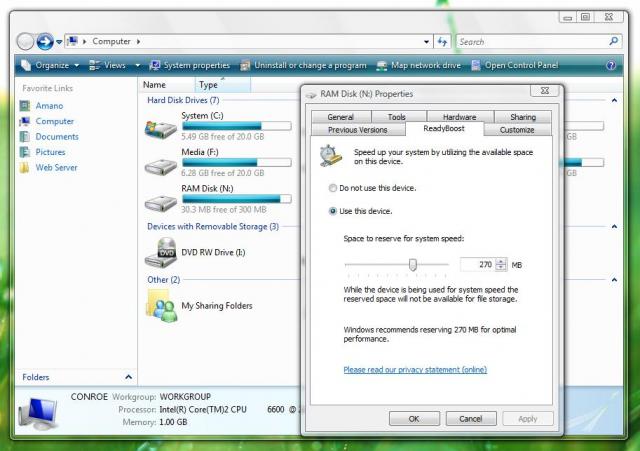Expand the Folders pane
This screenshot has width=640, height=451.
(128, 377)
